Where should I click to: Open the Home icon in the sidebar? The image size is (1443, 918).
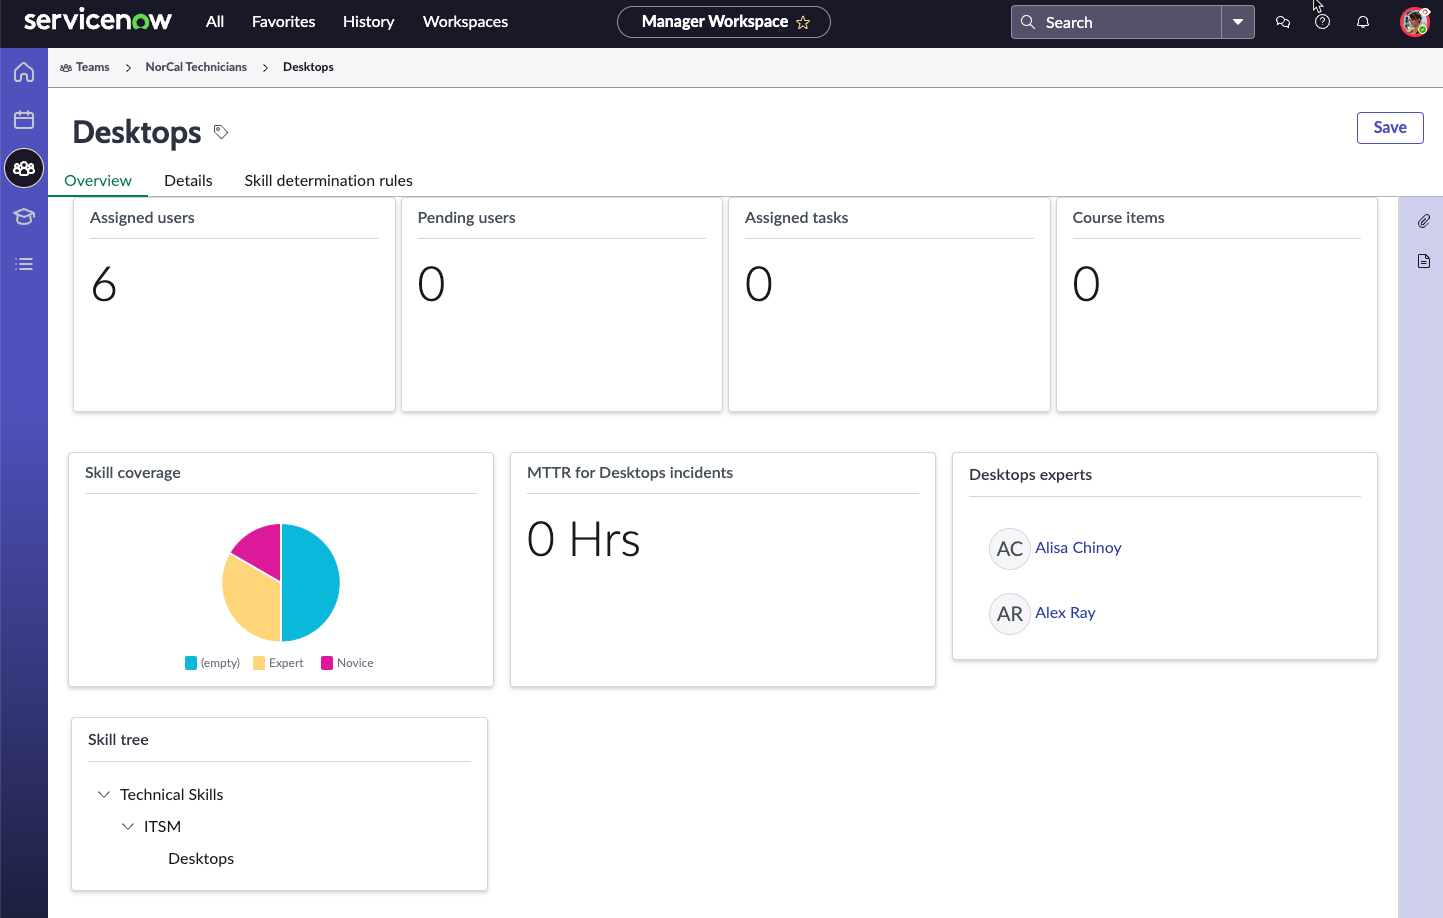24,72
